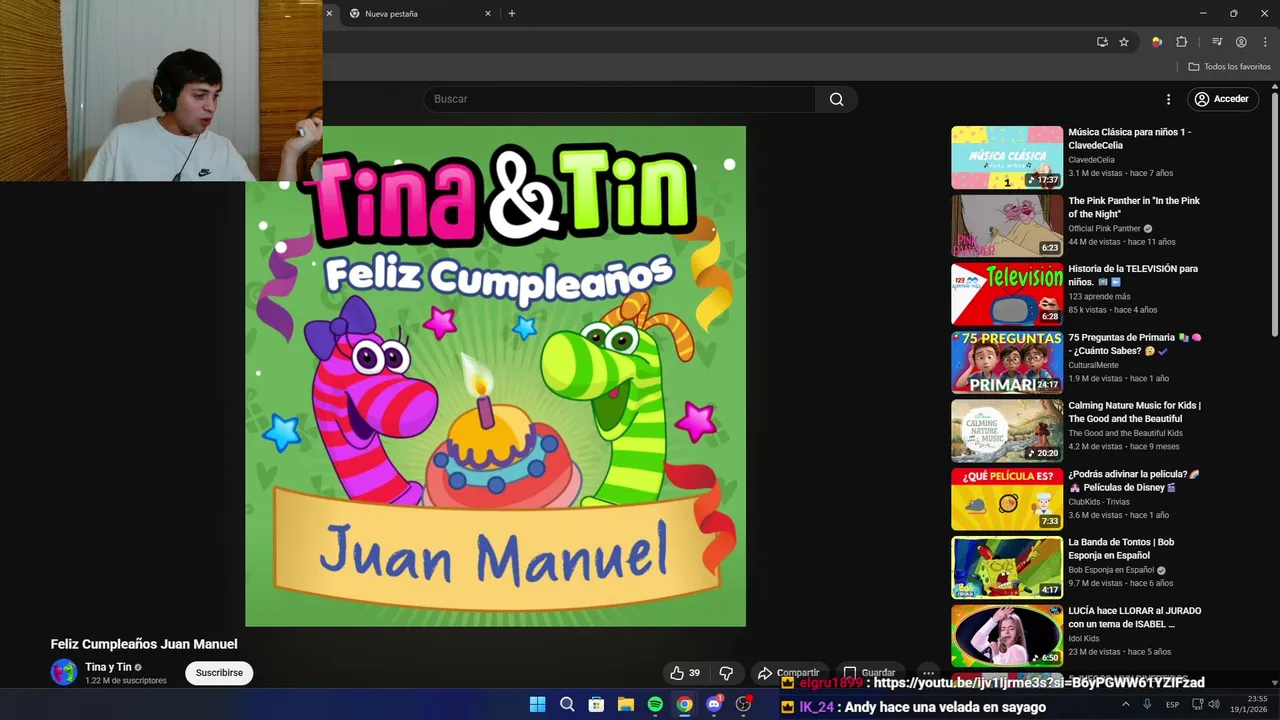Click the Compartir share button
This screenshot has width=1280, height=720.
(788, 673)
